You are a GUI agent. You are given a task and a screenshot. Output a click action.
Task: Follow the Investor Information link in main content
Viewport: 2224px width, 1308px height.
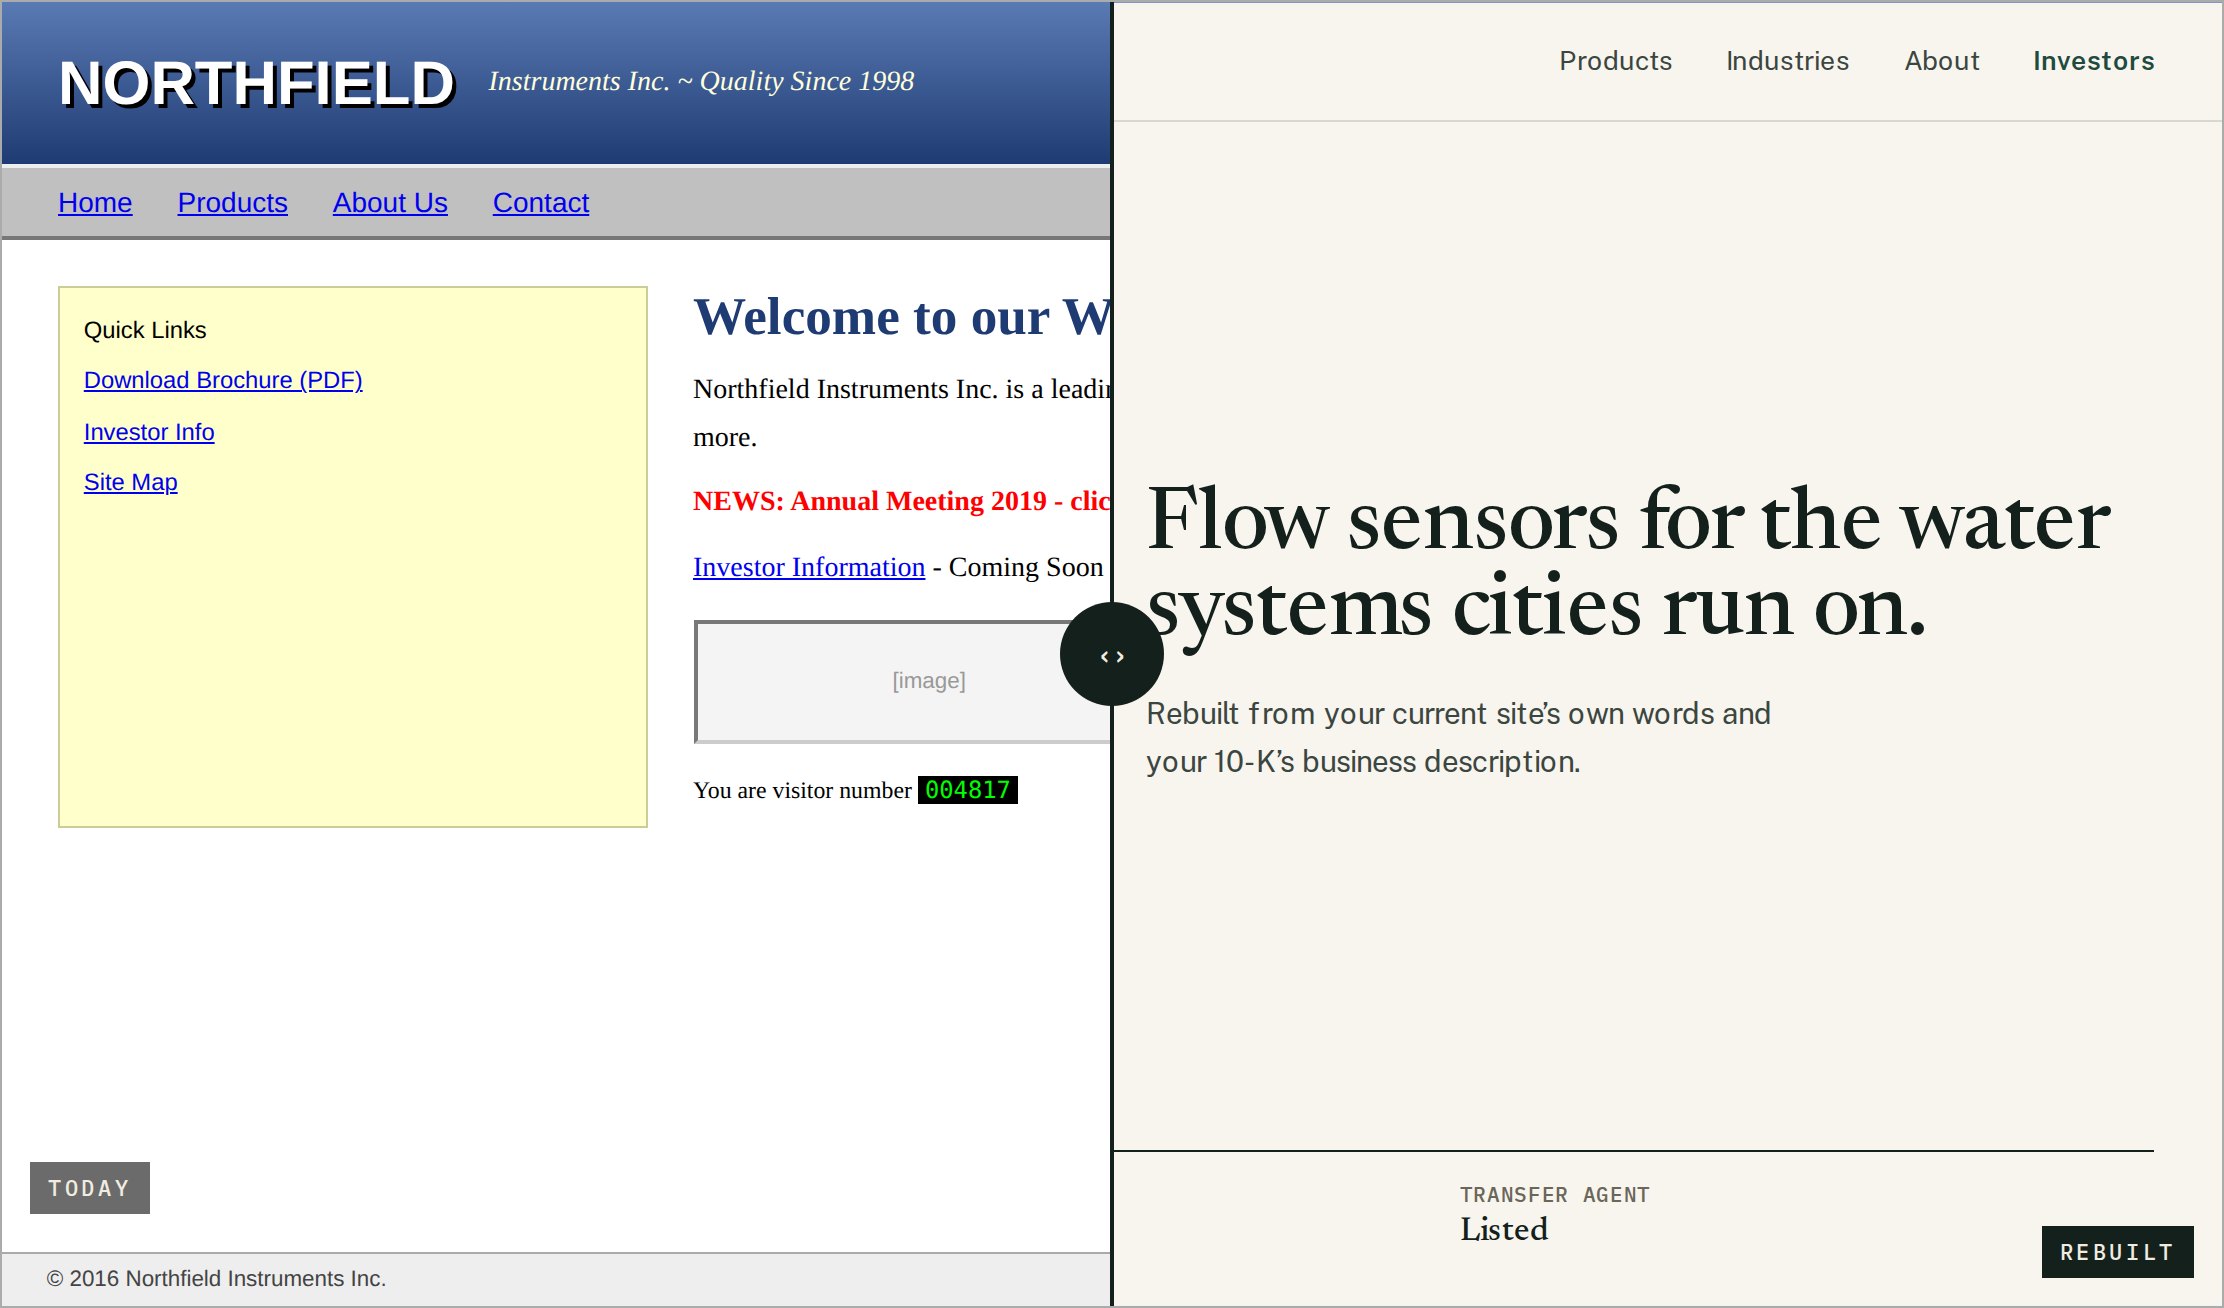point(809,567)
